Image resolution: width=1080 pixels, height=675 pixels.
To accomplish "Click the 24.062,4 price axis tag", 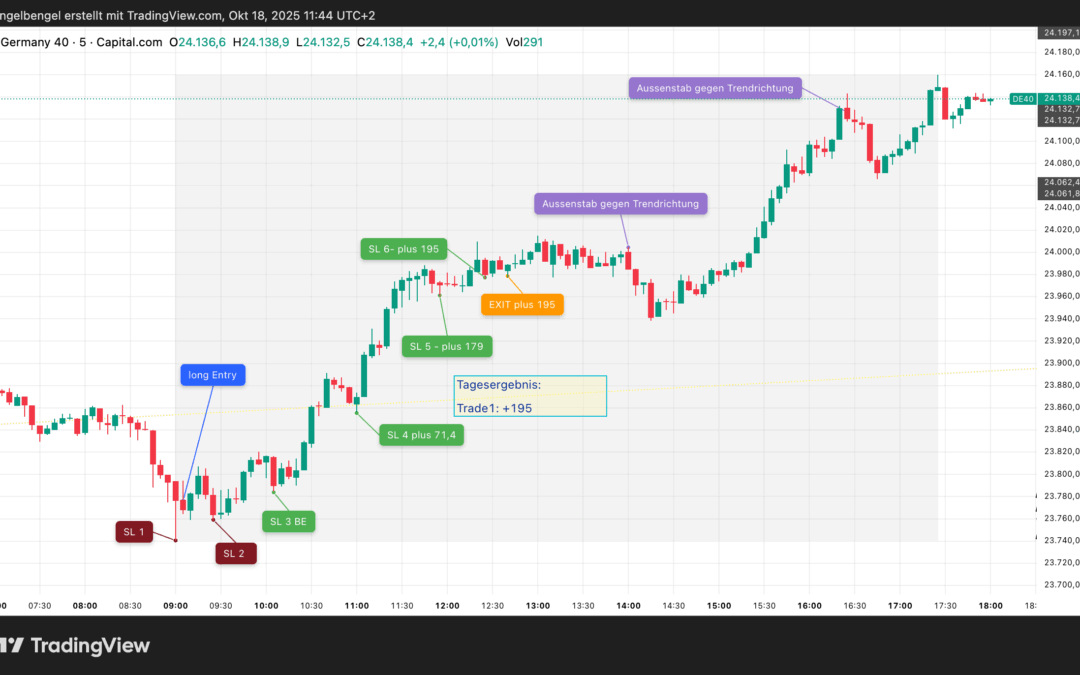I will click(x=1058, y=183).
